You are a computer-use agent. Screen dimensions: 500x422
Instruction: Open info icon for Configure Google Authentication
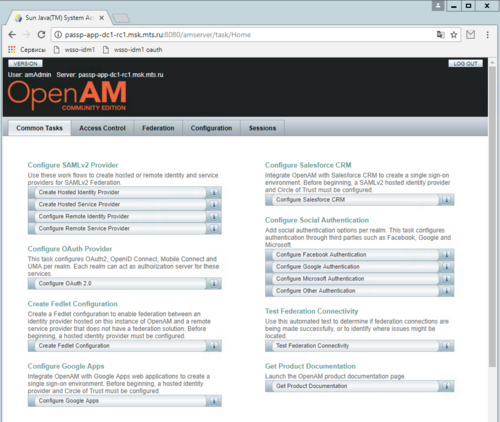(x=447, y=267)
